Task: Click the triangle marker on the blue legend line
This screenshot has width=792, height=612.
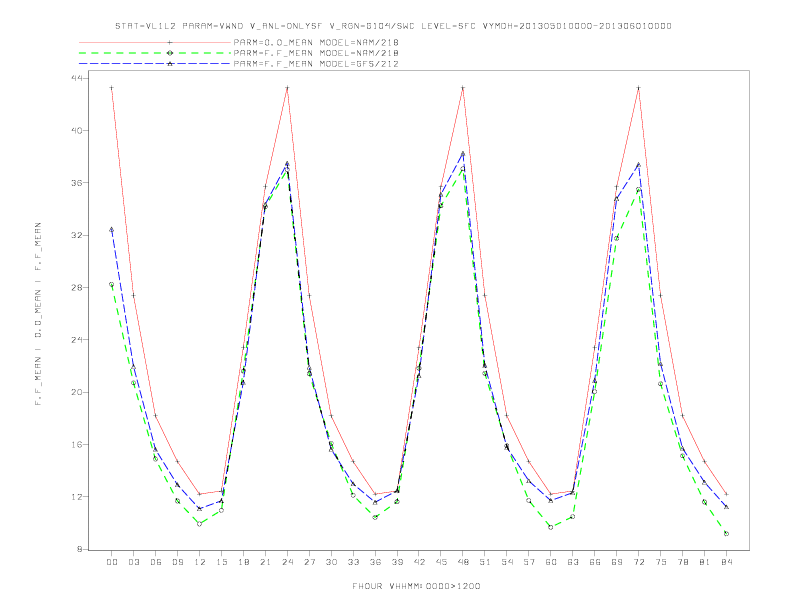Action: 170,64
